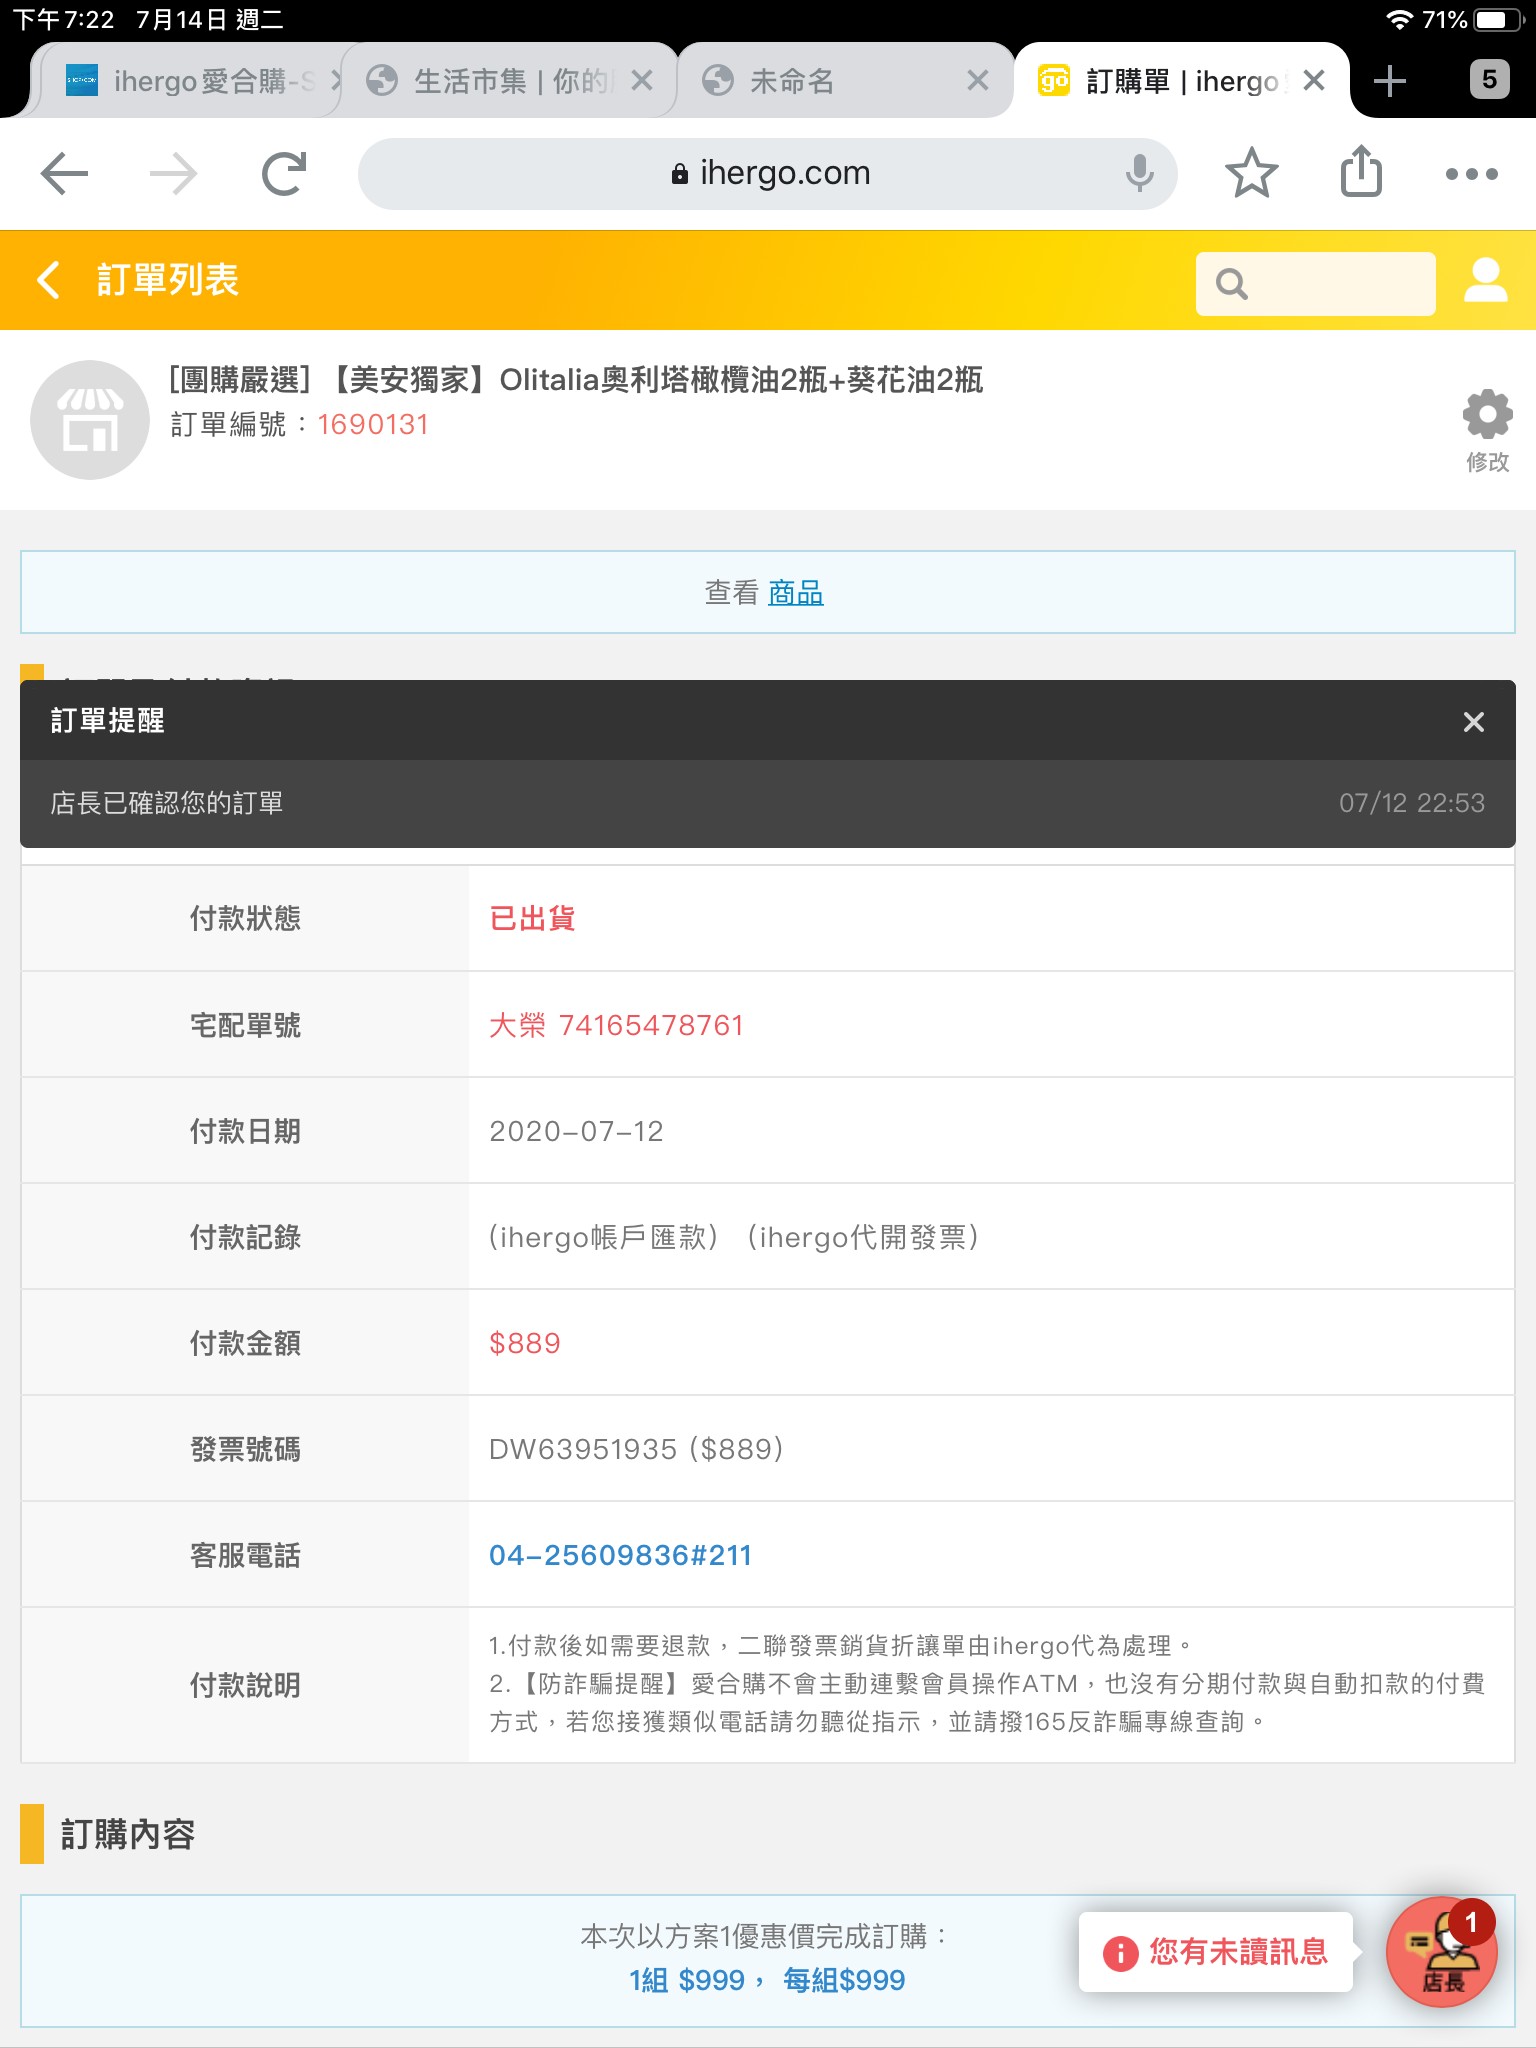The height and width of the screenshot is (2048, 1536).
Task: Click the 1組 $999 plan price text
Action: tap(688, 1980)
